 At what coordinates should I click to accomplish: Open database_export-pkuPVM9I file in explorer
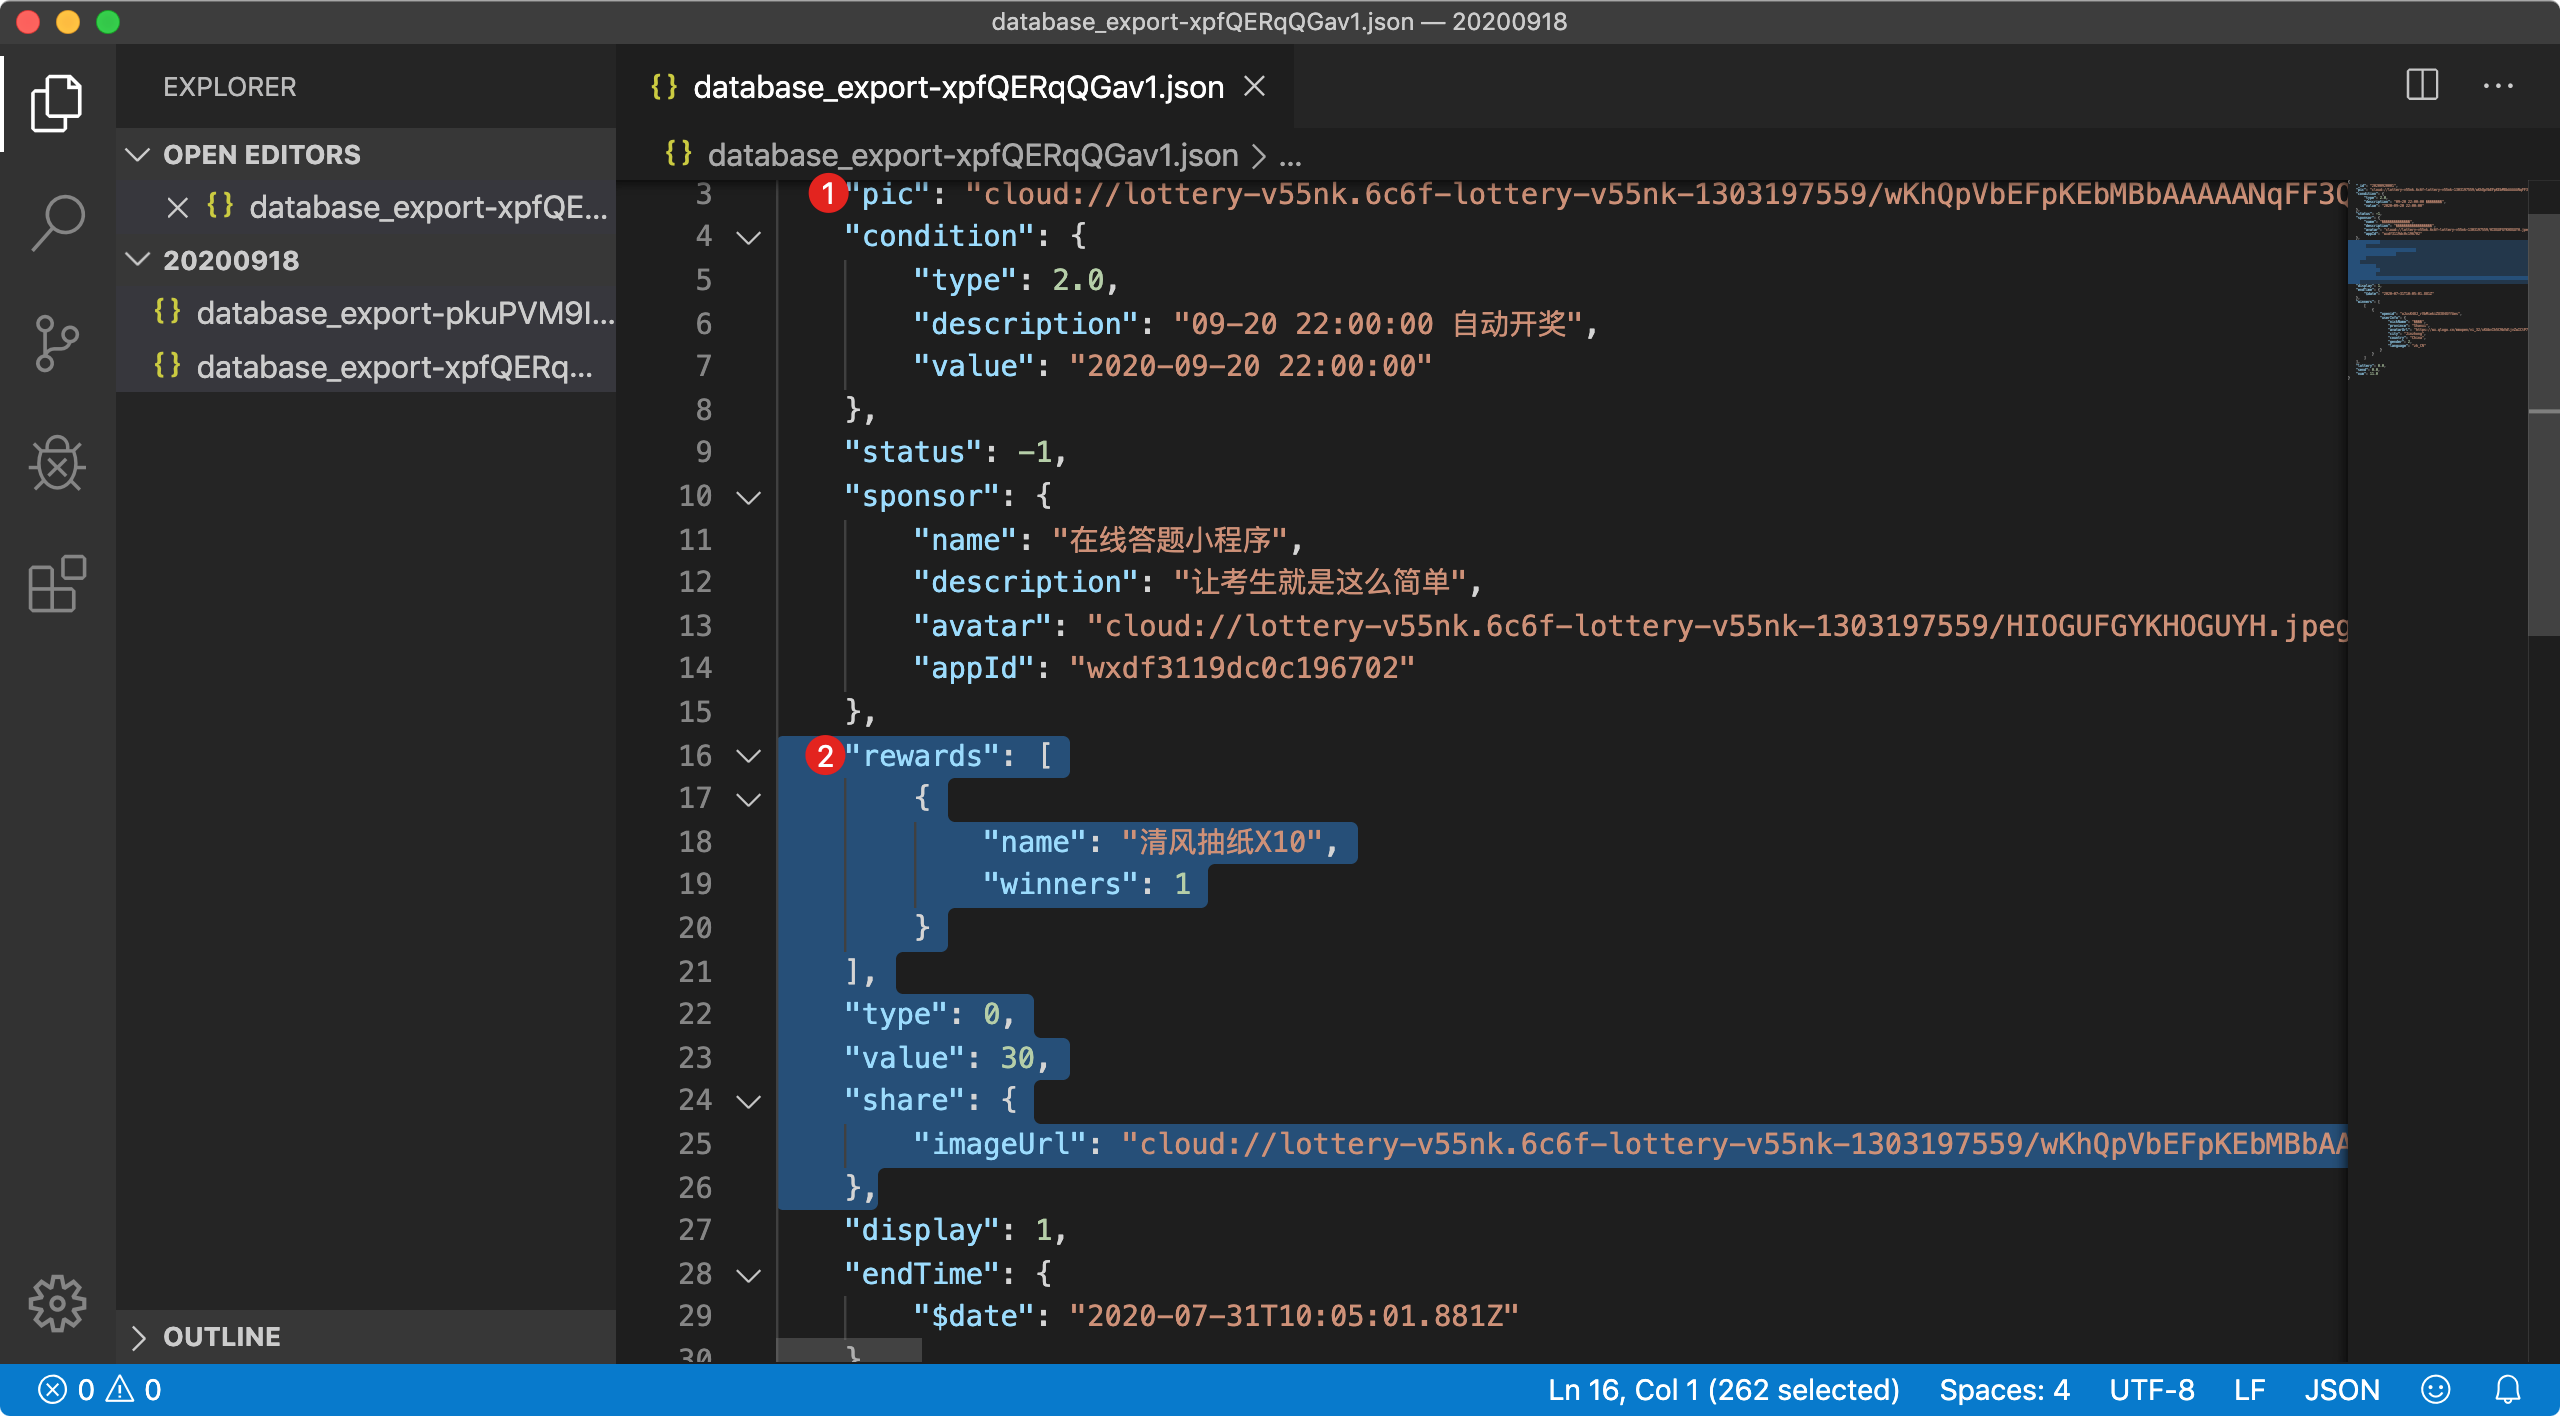(404, 313)
